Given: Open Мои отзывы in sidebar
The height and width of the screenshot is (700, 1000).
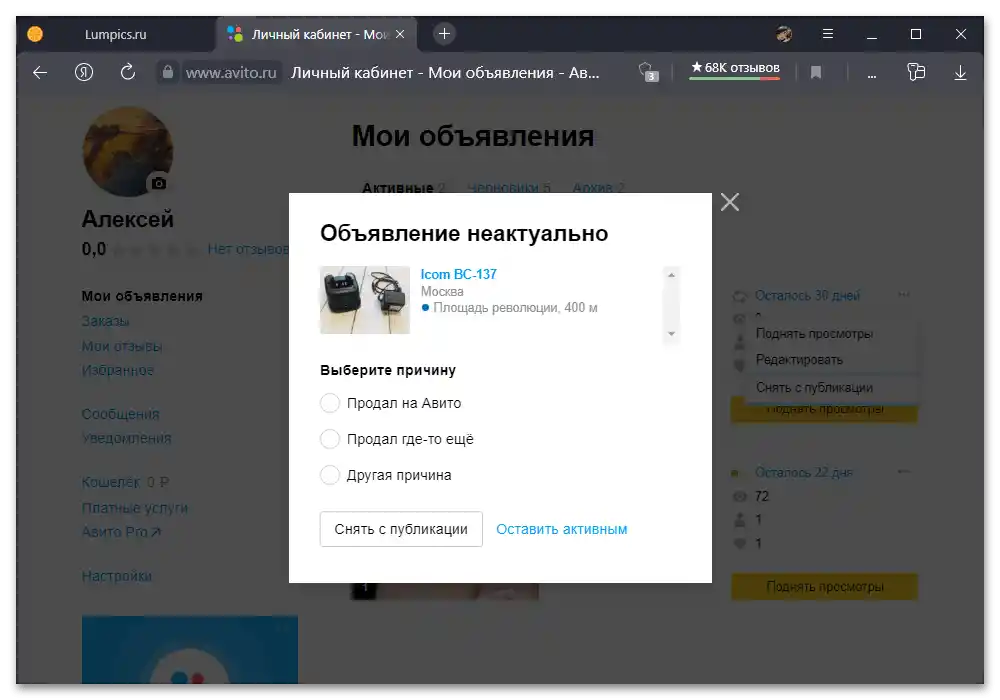Looking at the screenshot, I should coord(122,346).
